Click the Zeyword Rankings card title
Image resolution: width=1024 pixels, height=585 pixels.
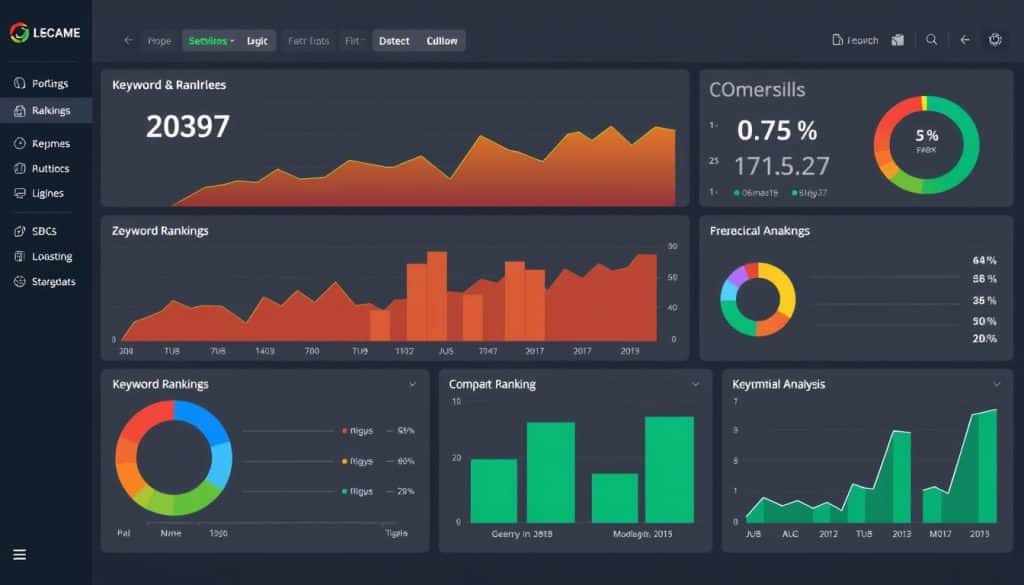pos(160,231)
